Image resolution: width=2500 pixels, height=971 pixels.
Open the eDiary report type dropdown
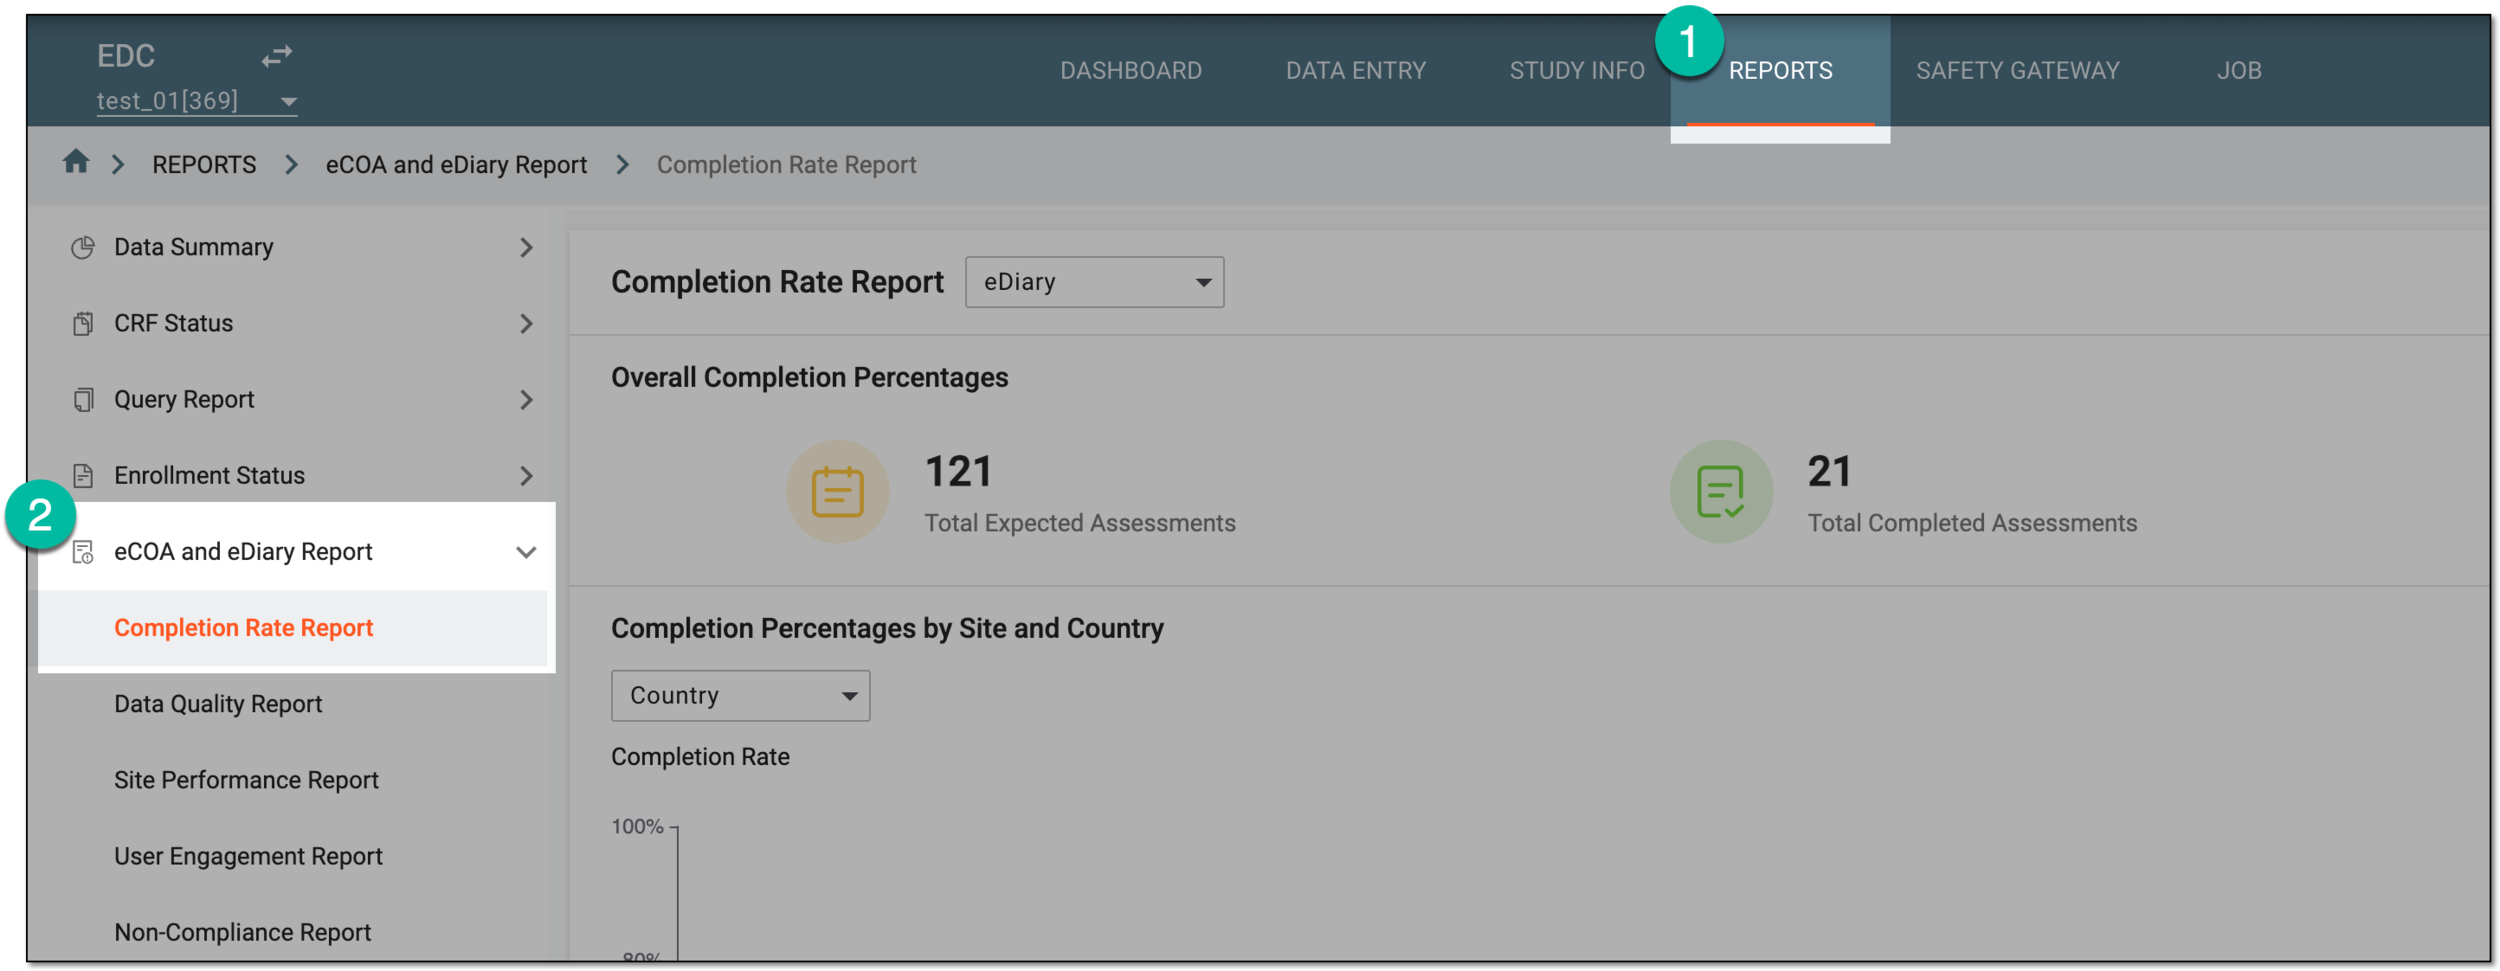coord(1094,282)
